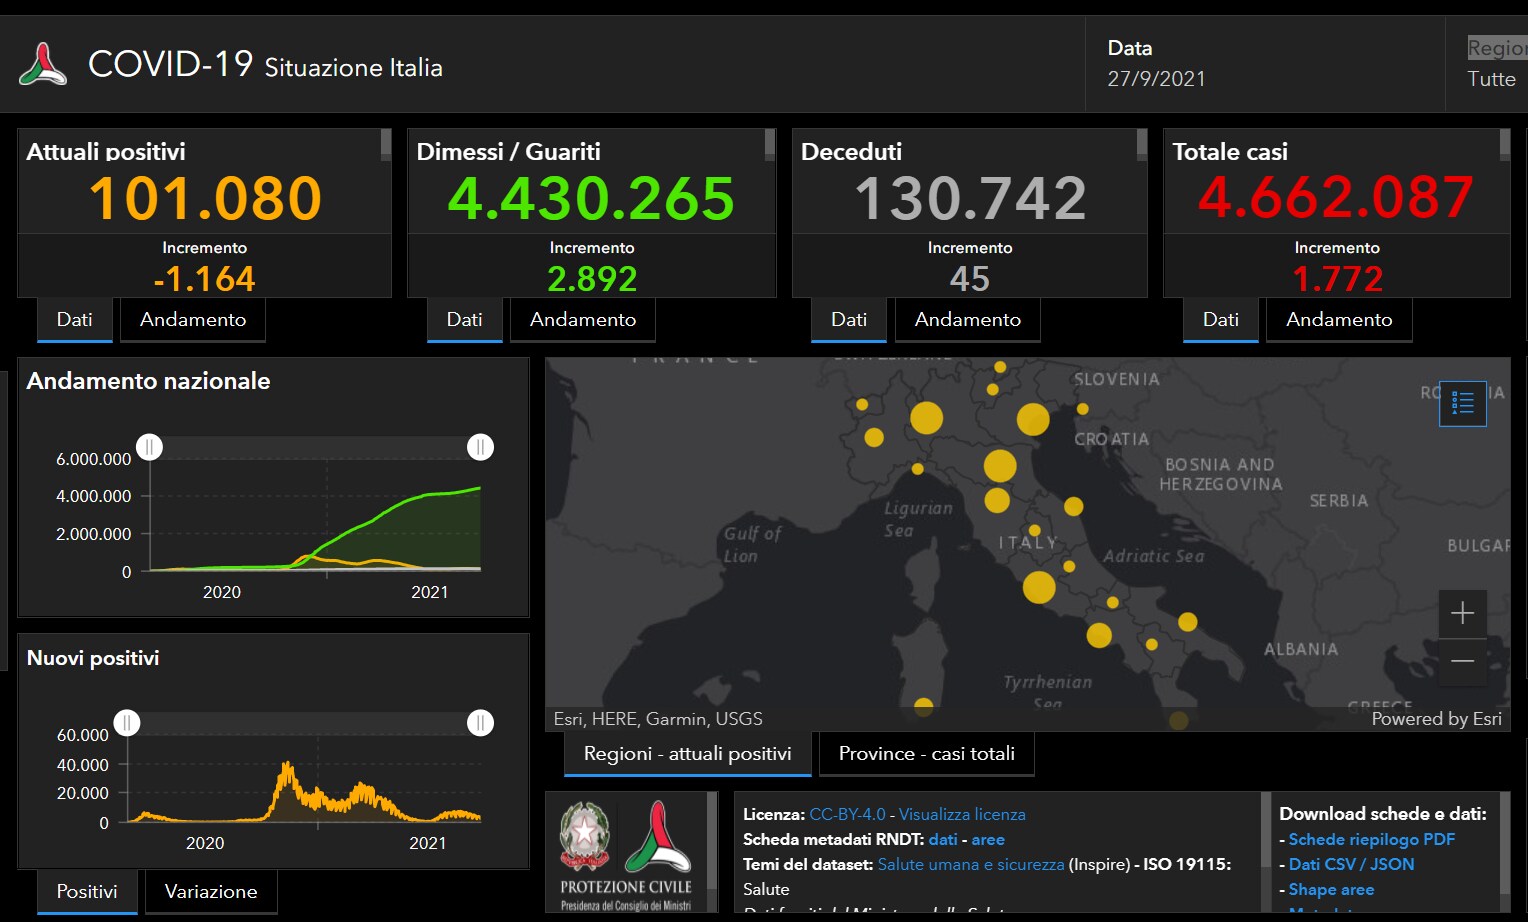The width and height of the screenshot is (1528, 922).
Task: Grab left range handle of Andamento nazionale chart
Action: coord(150,447)
